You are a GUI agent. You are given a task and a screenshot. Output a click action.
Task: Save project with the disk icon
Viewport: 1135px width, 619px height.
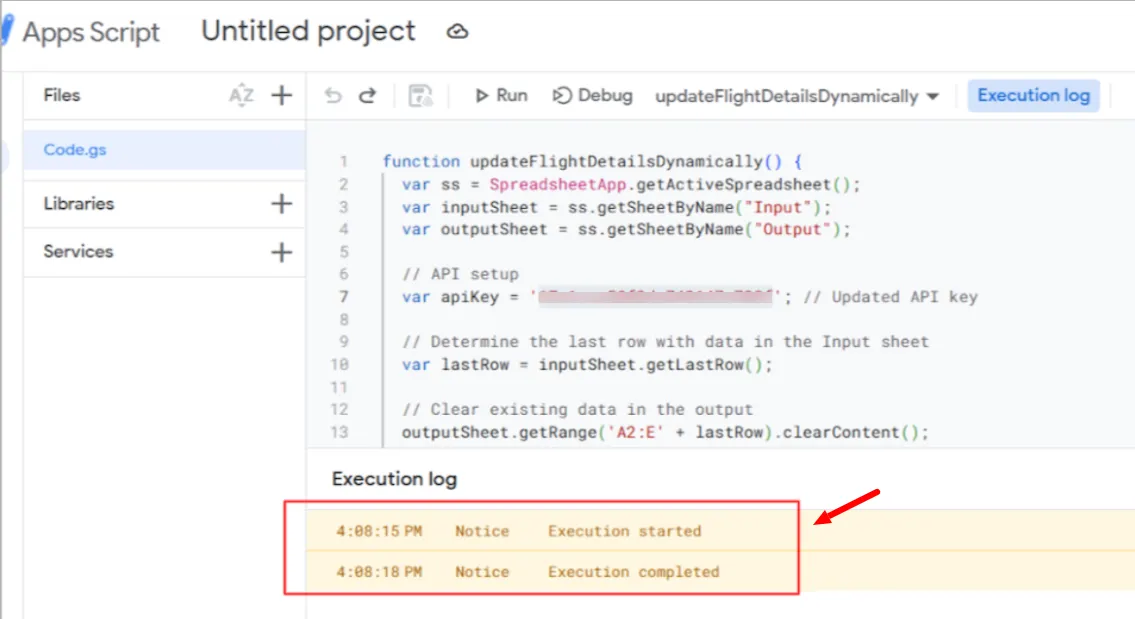(420, 96)
